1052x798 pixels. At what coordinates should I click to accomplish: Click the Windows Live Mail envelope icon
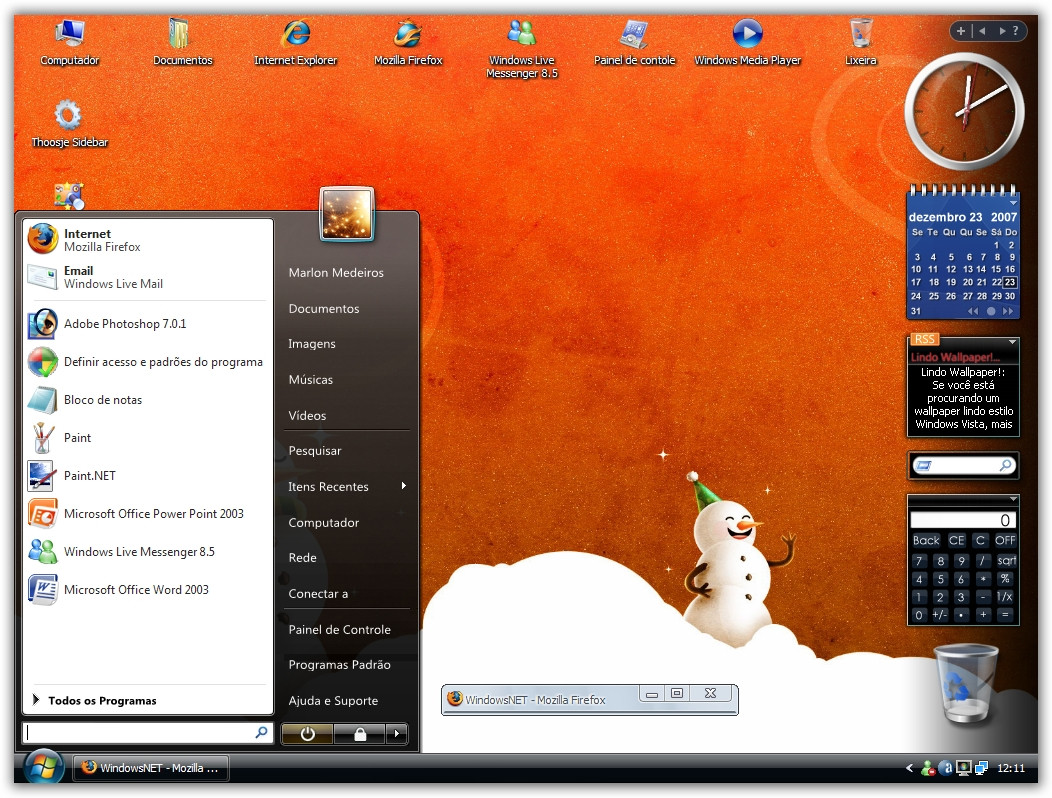(x=43, y=277)
